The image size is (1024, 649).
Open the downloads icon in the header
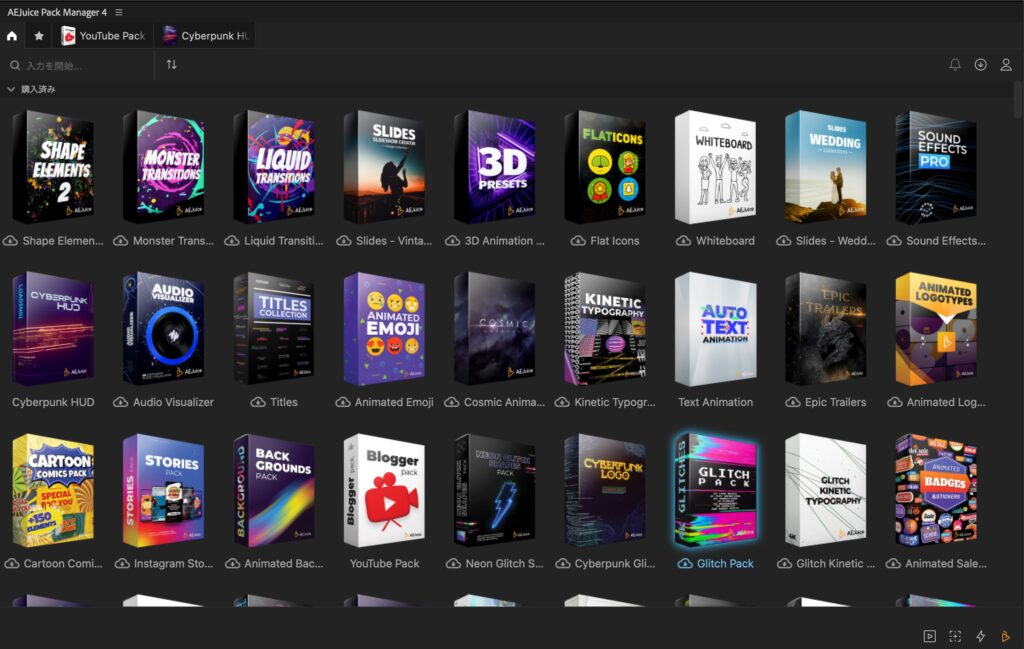click(980, 65)
